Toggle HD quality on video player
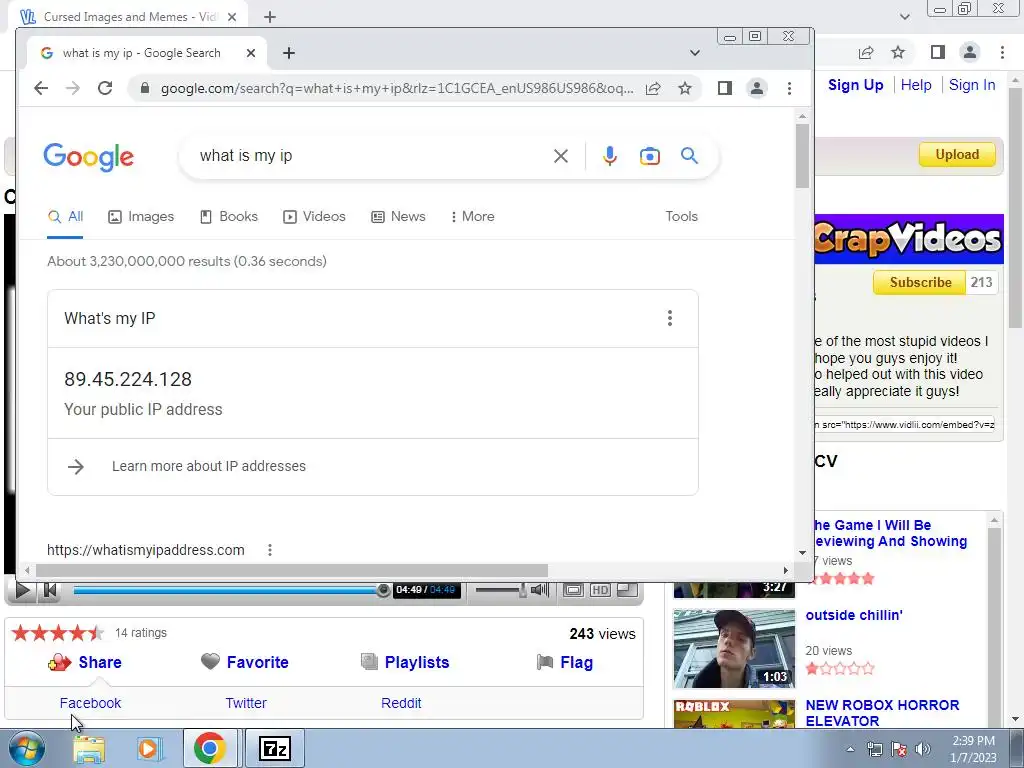This screenshot has height=768, width=1024. pyautogui.click(x=600, y=590)
